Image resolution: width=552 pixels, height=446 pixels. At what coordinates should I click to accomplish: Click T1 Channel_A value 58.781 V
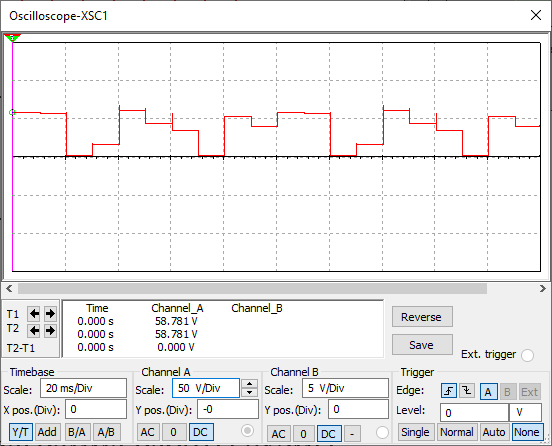pyautogui.click(x=176, y=321)
